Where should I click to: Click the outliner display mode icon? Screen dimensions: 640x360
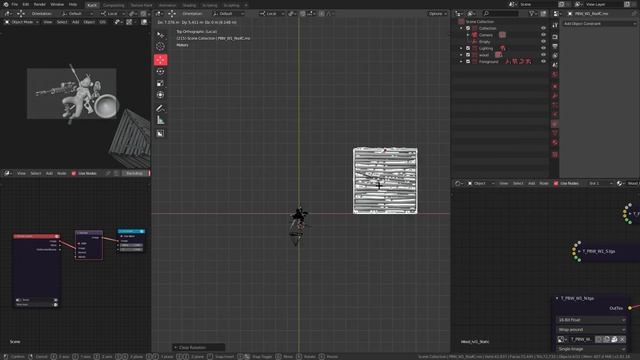(471, 13)
